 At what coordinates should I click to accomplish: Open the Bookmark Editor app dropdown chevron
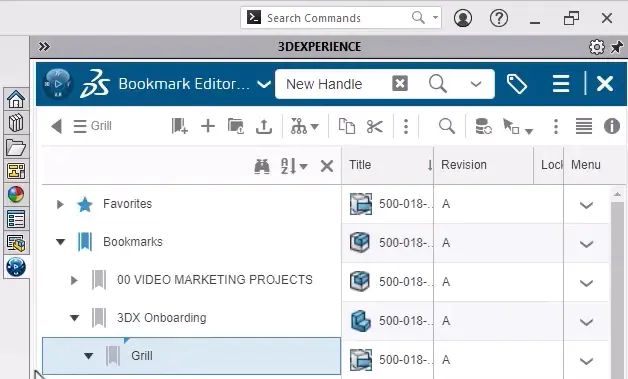(x=264, y=84)
